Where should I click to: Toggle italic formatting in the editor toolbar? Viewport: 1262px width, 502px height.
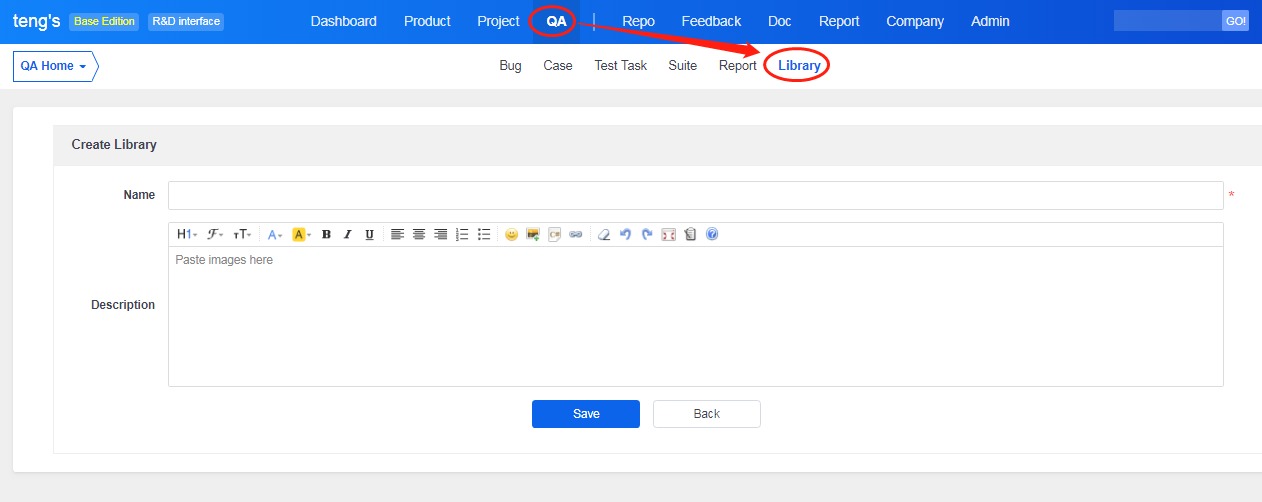[x=348, y=235]
